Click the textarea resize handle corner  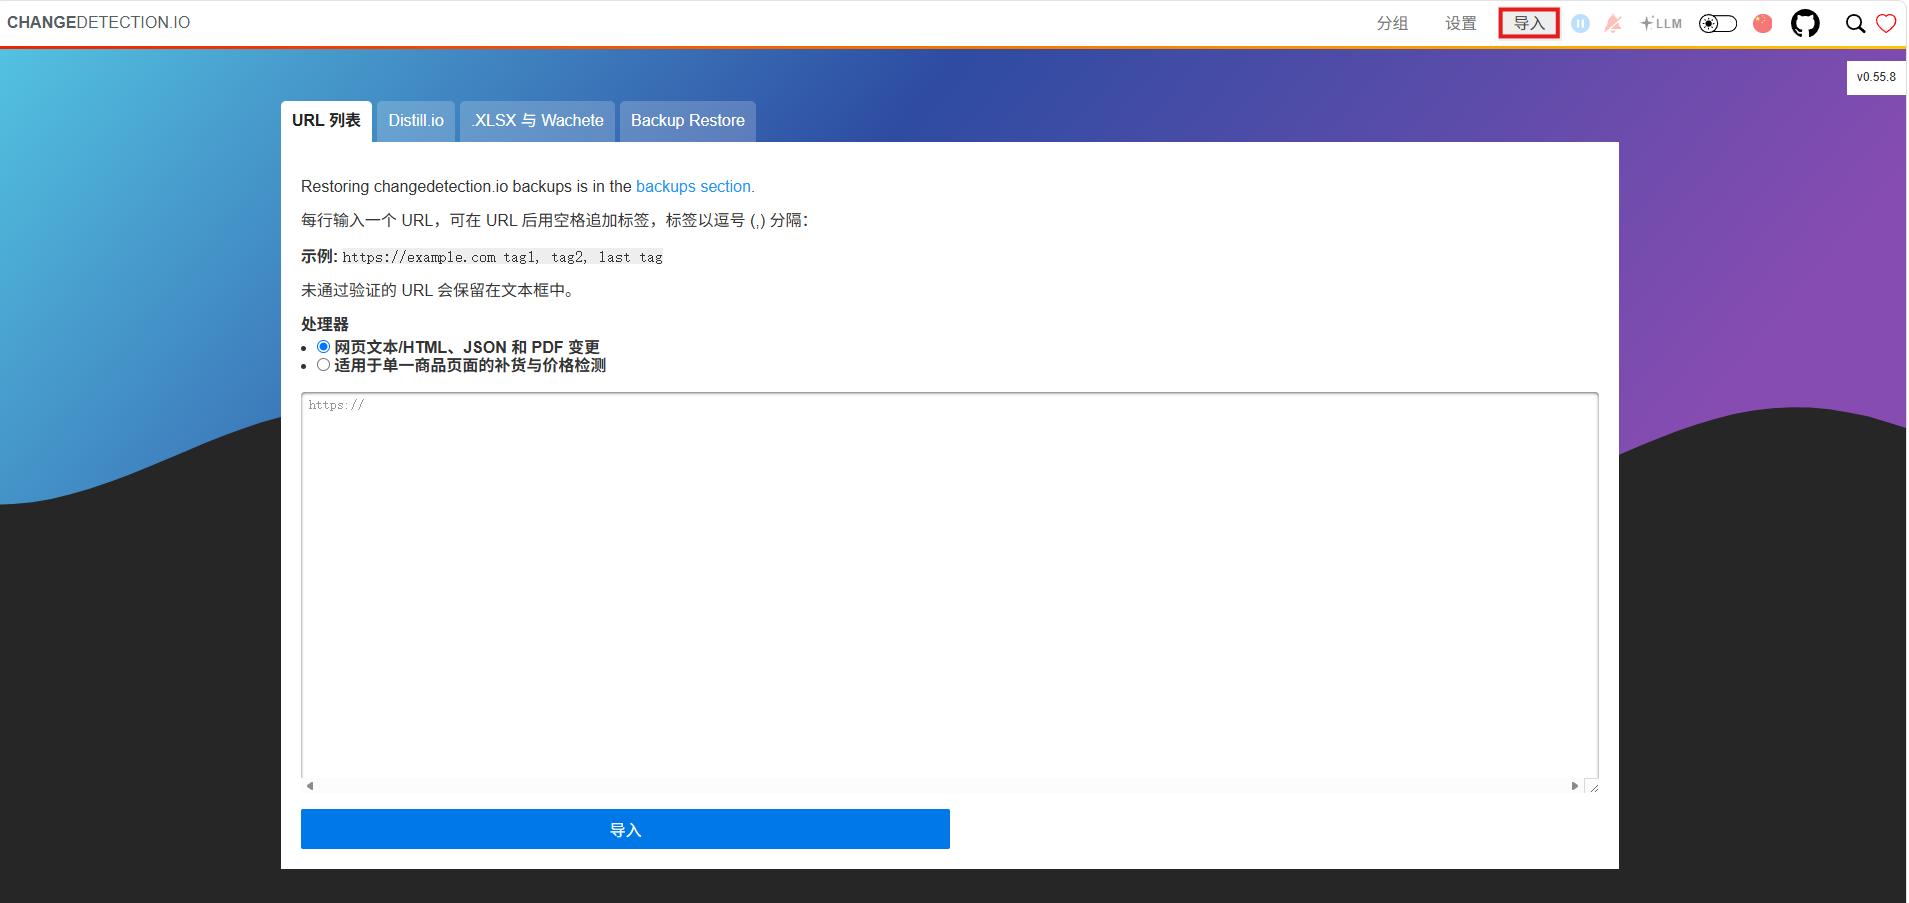[x=1593, y=787]
